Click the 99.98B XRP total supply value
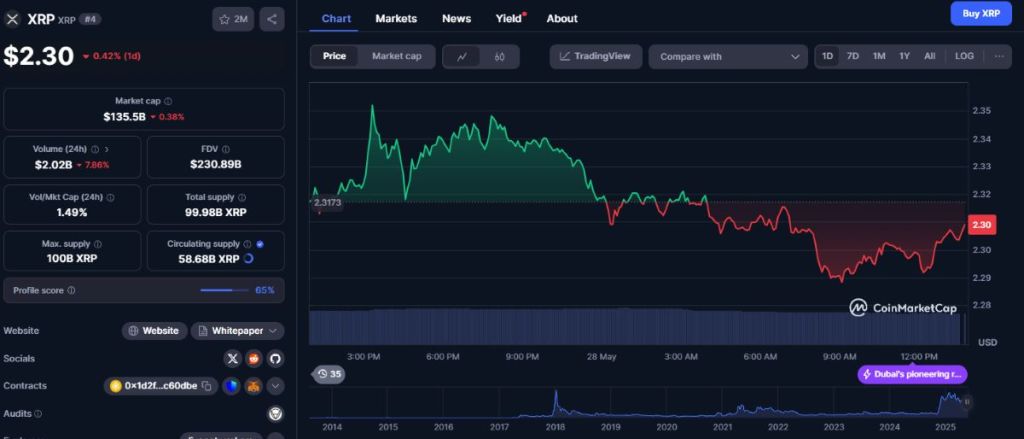Screen dimensions: 1024x439 tap(216, 212)
